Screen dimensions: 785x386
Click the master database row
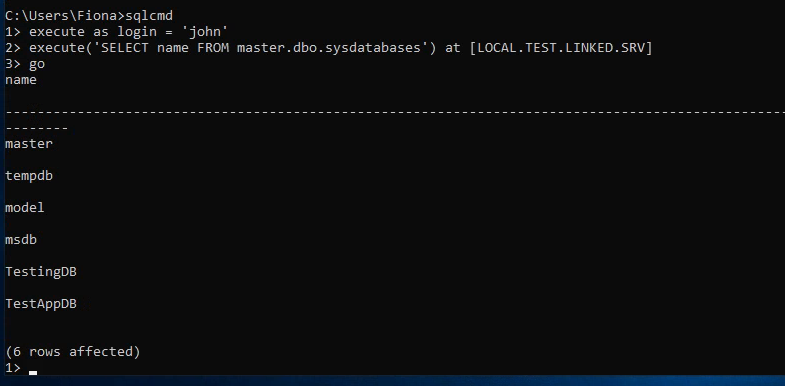click(x=29, y=144)
